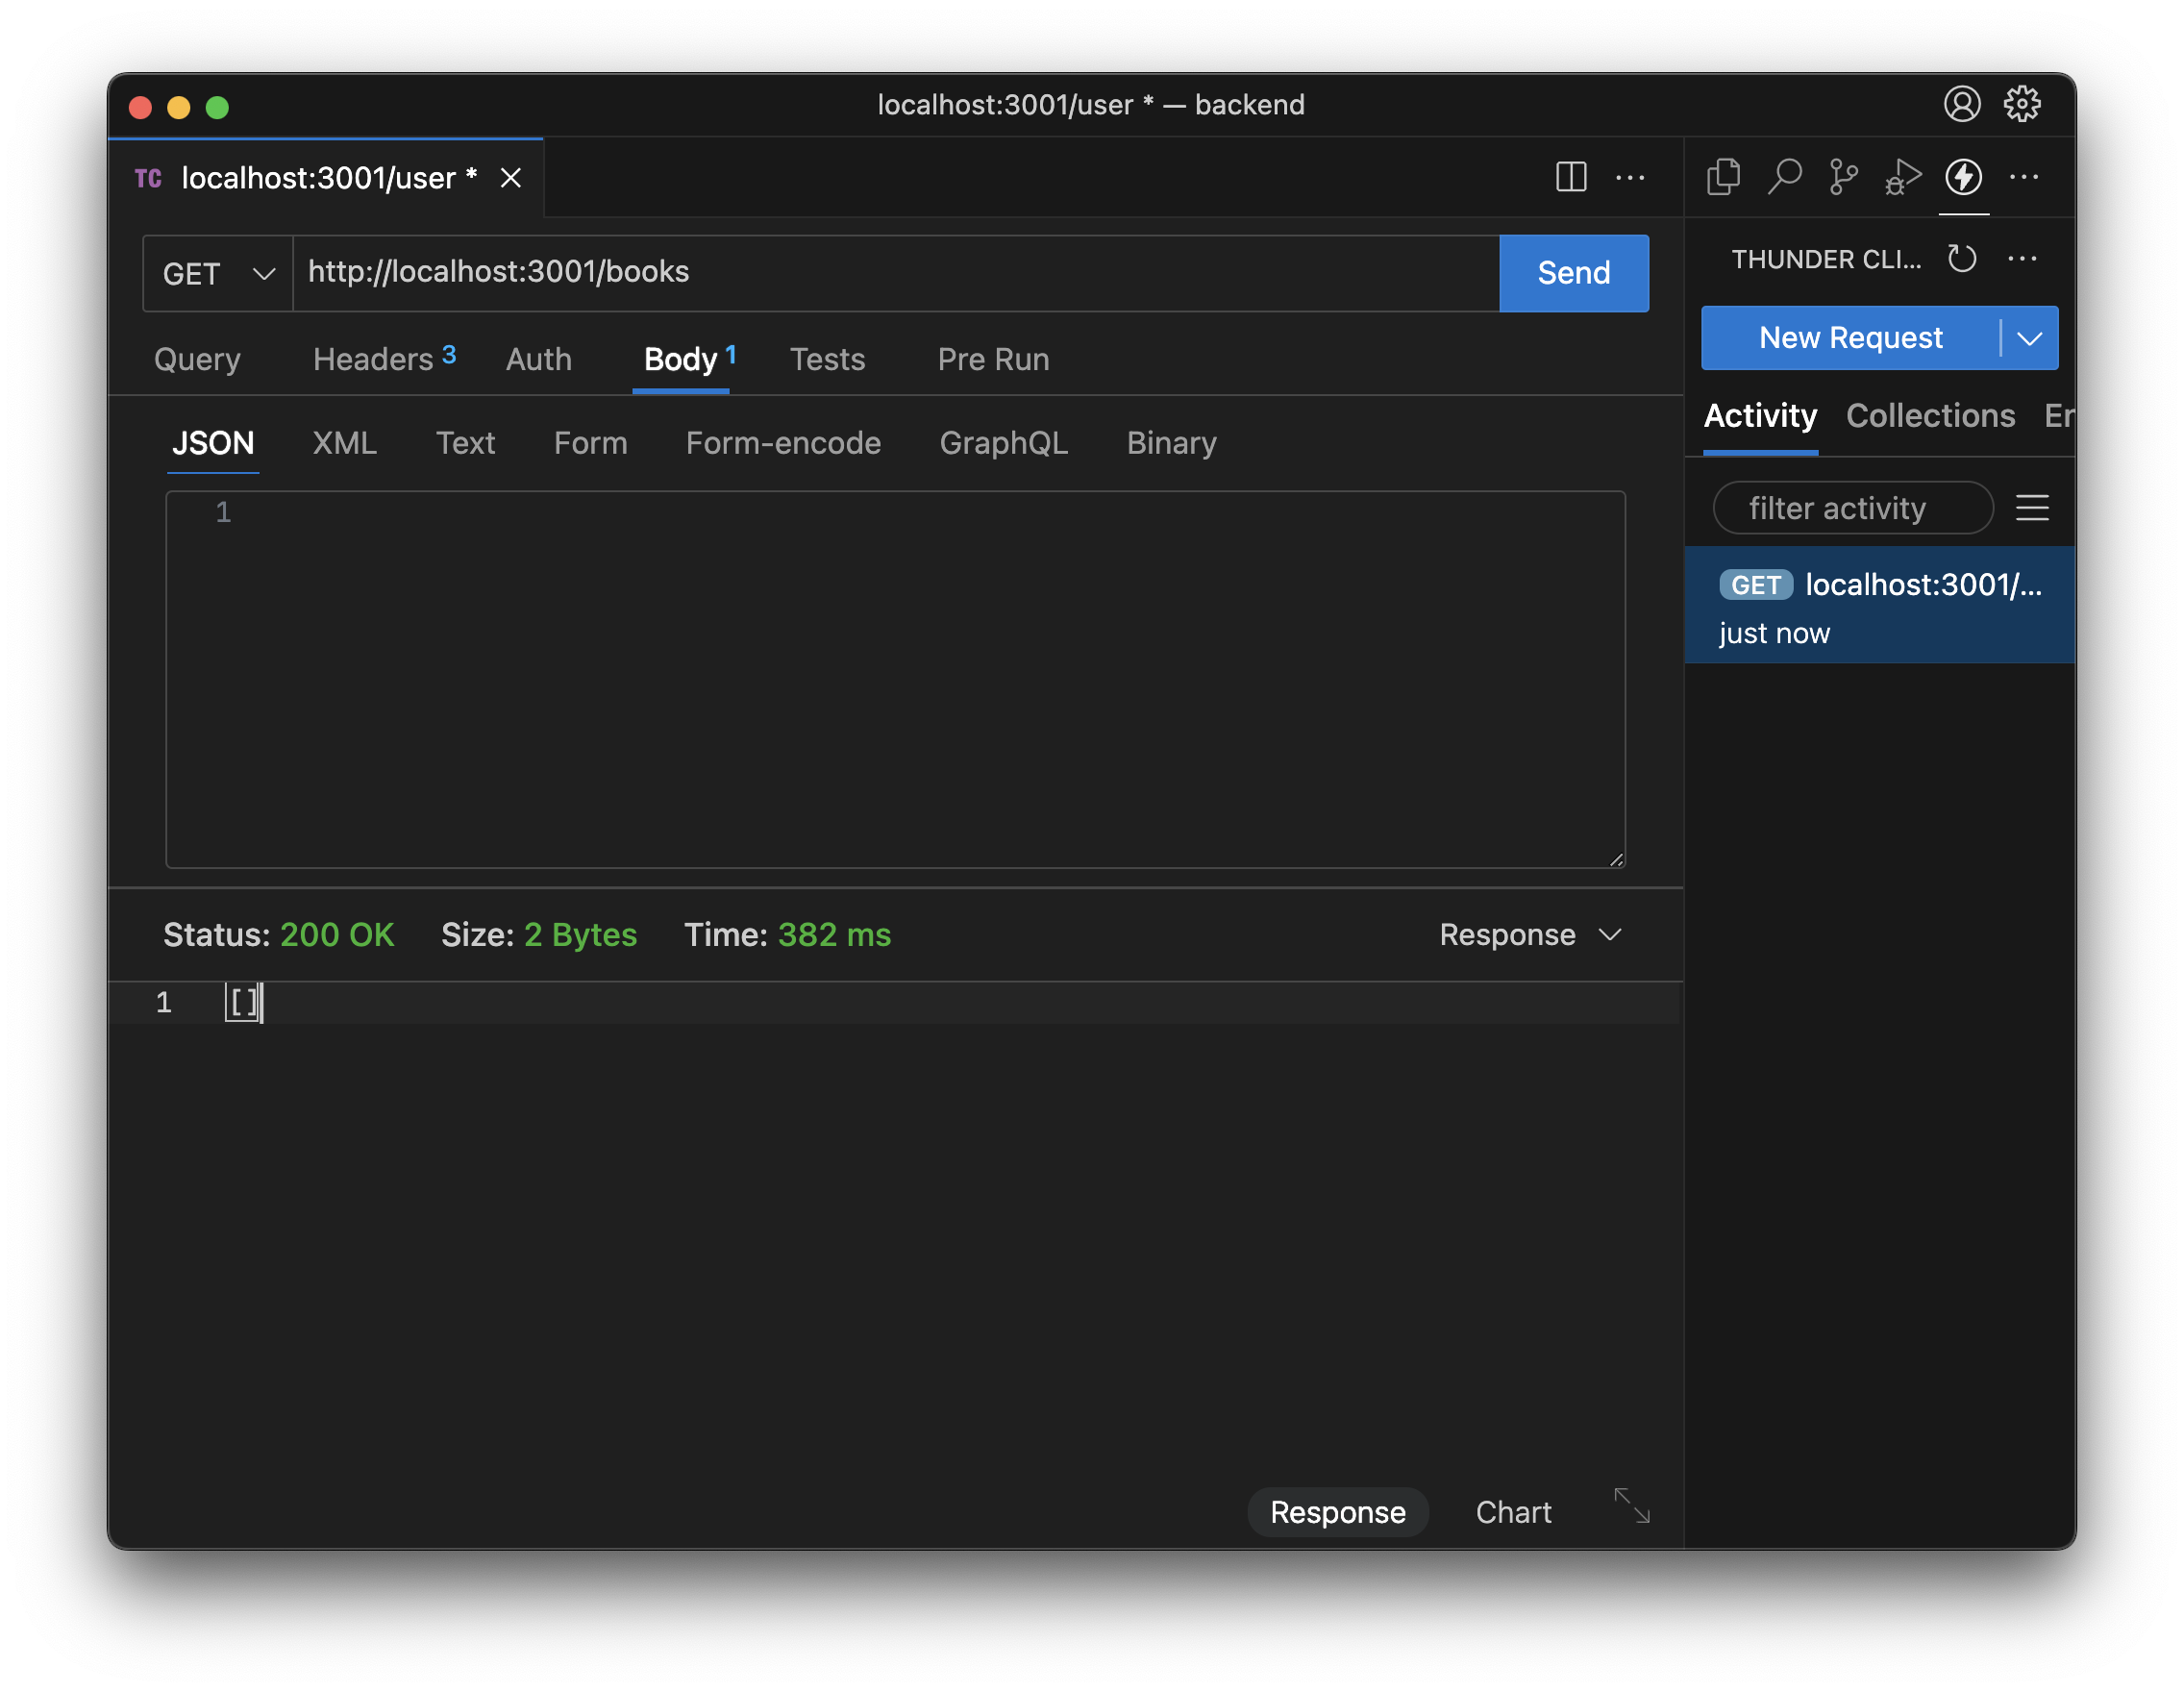Open the GET method dropdown

coord(218,274)
